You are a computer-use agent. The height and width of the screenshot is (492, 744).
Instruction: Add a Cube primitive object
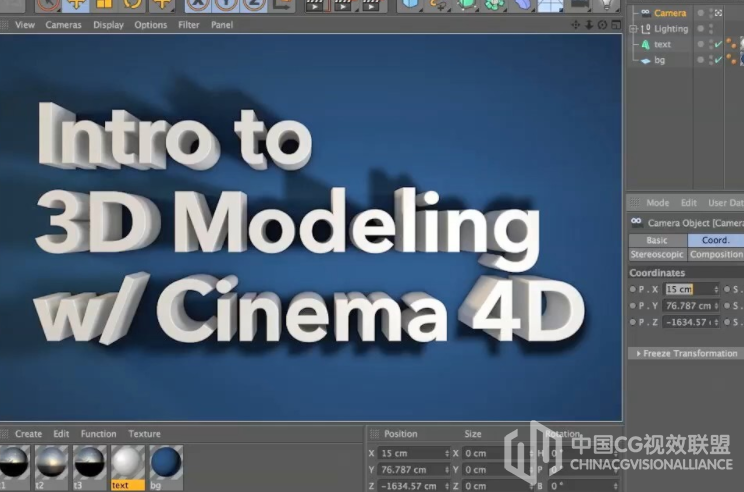(409, 5)
